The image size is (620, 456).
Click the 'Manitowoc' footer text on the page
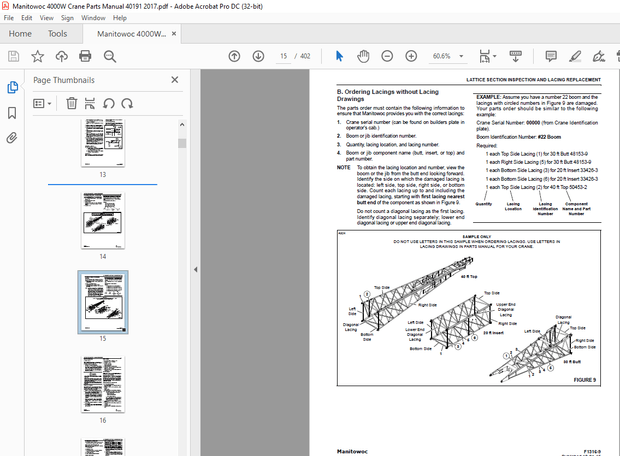[x=352, y=451]
